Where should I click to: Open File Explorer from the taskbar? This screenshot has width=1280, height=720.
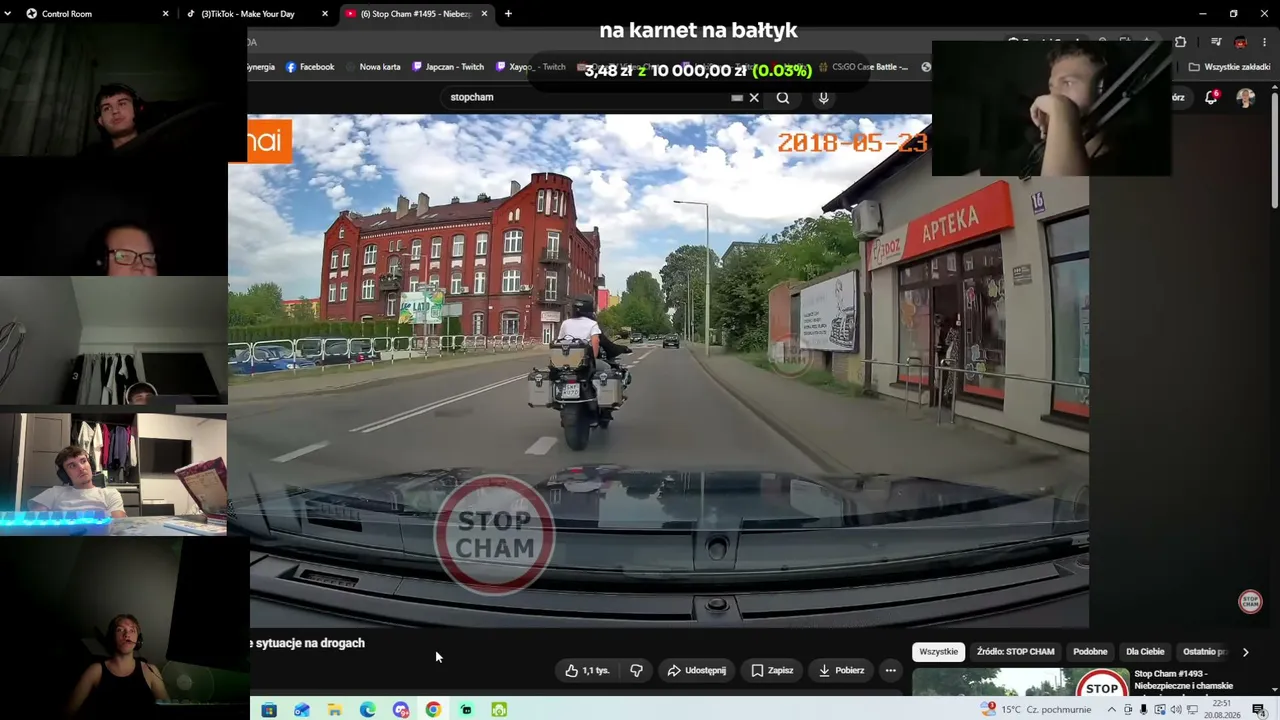point(335,710)
